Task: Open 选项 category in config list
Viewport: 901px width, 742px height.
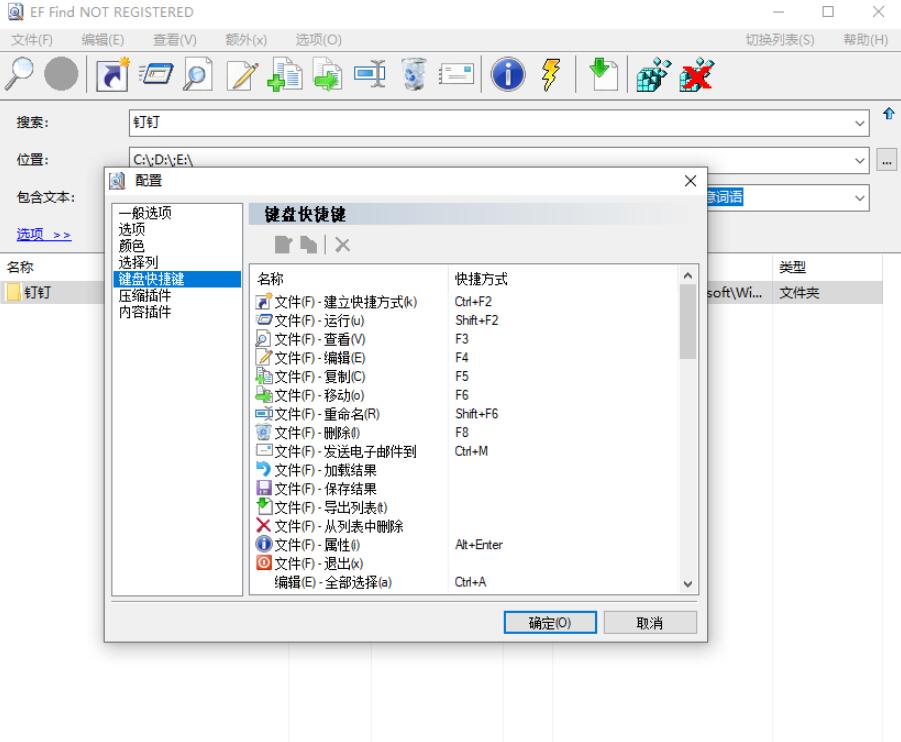Action: [177, 229]
